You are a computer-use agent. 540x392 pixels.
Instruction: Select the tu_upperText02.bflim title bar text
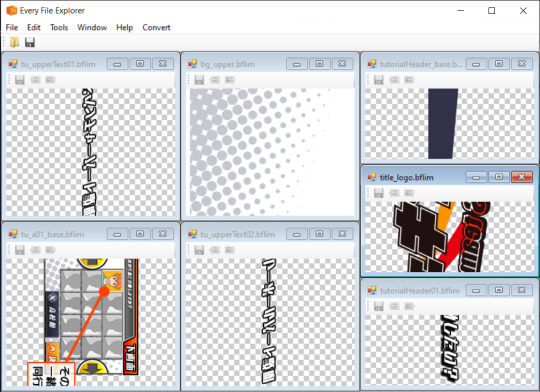point(238,234)
